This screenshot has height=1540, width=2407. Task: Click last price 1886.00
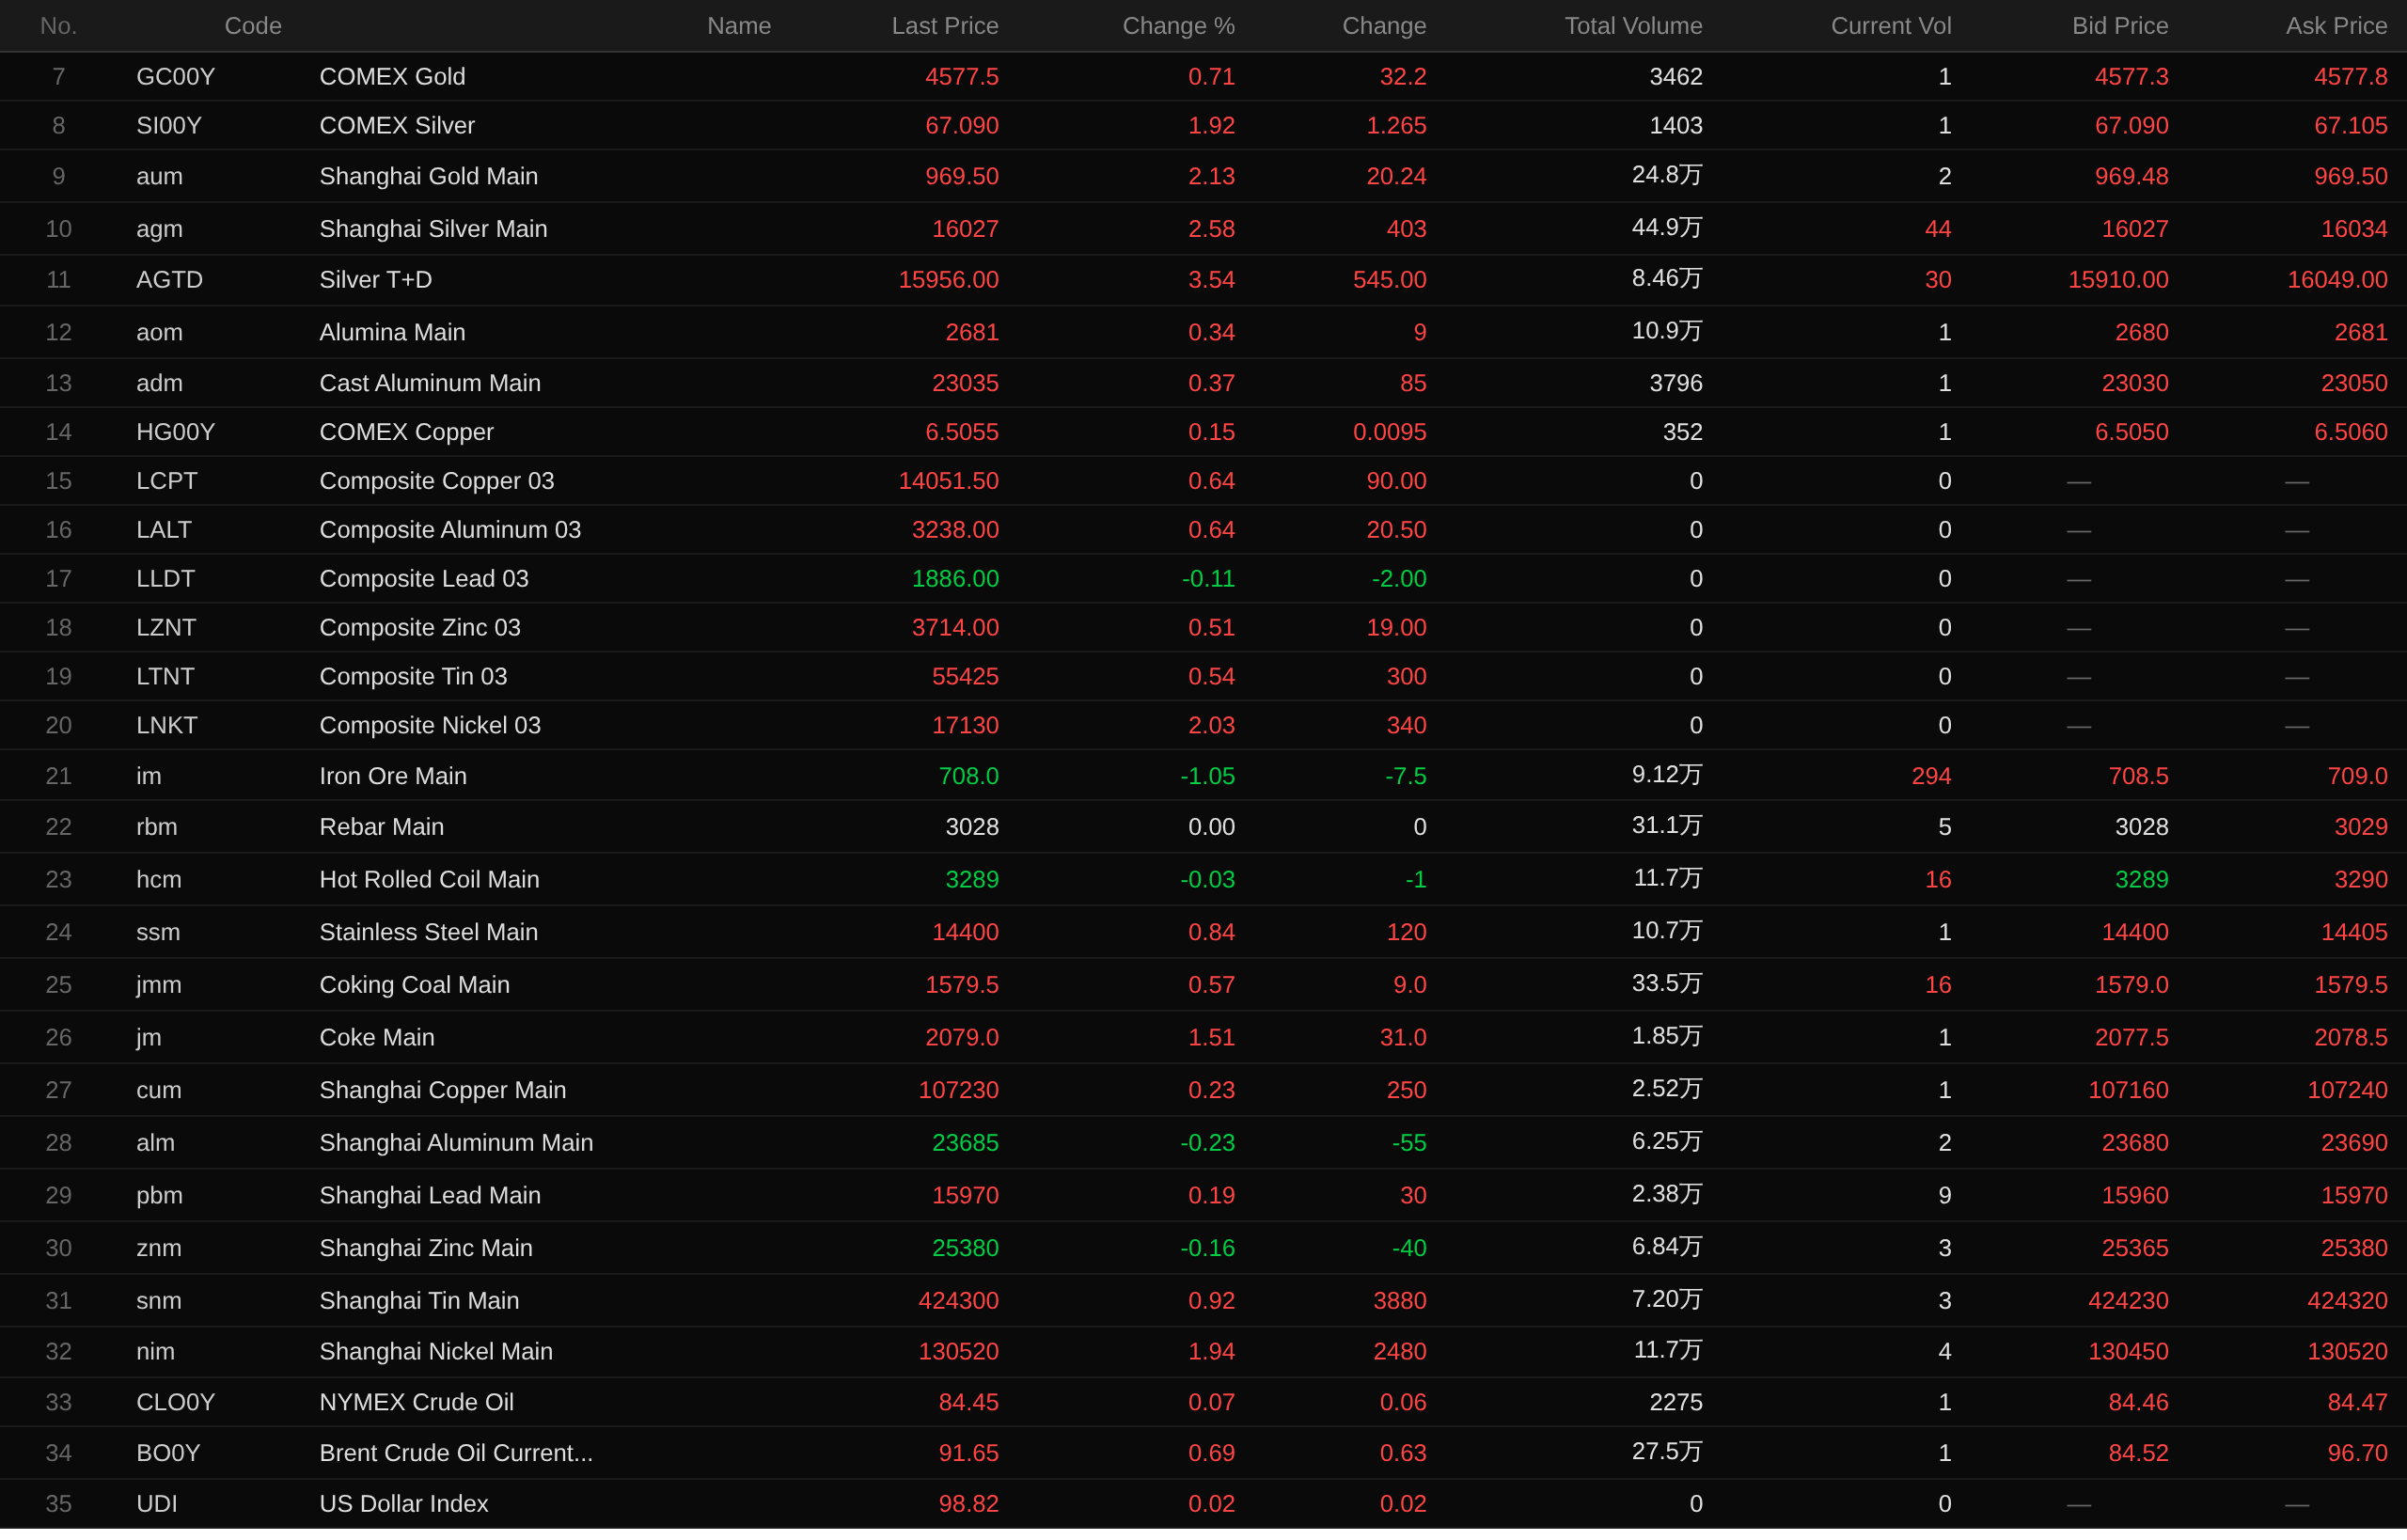[955, 579]
